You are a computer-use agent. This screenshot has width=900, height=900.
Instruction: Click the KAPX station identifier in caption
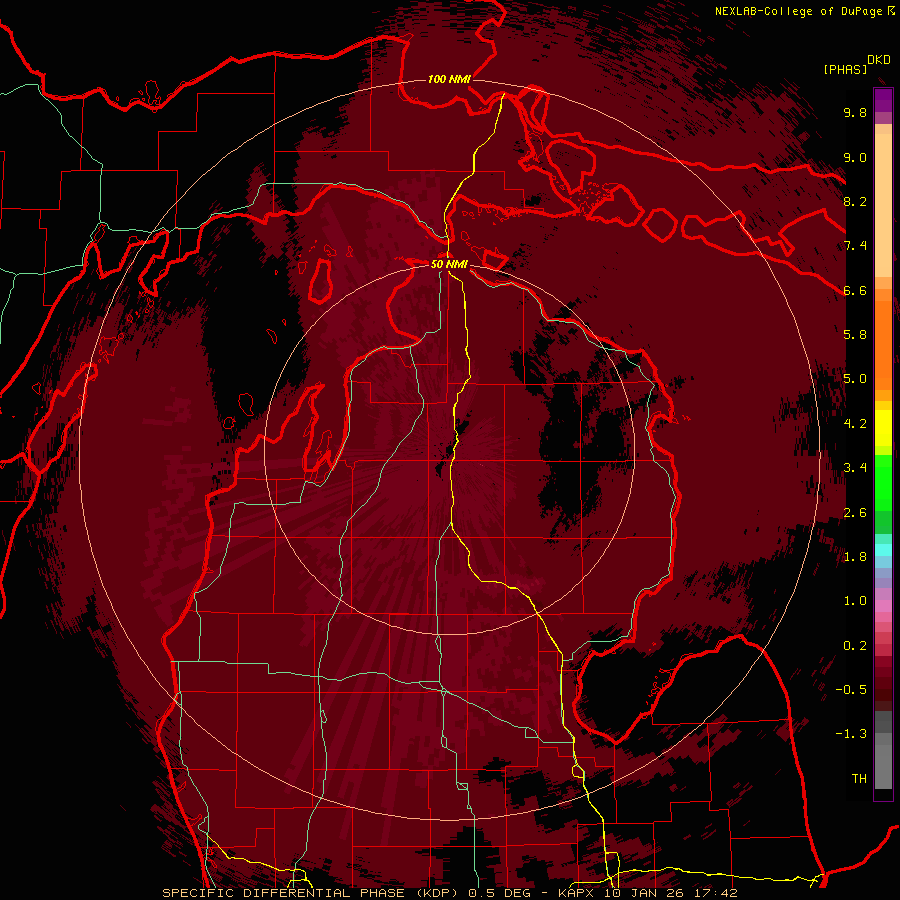(x=575, y=893)
